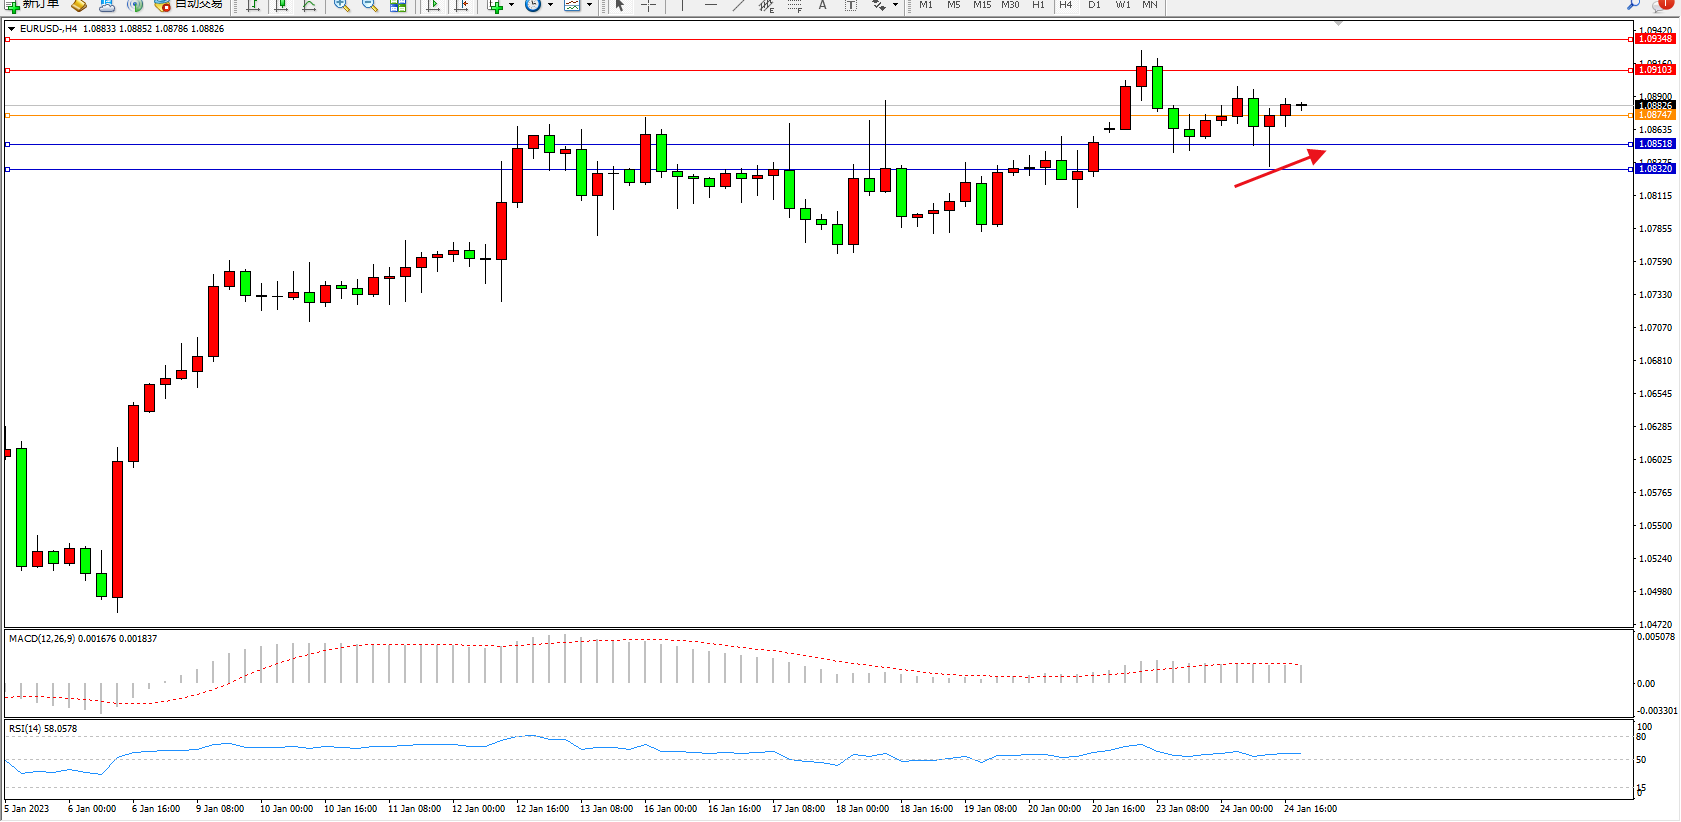This screenshot has height=822, width=1681.
Task: Click the New Order button
Action: point(32,5)
